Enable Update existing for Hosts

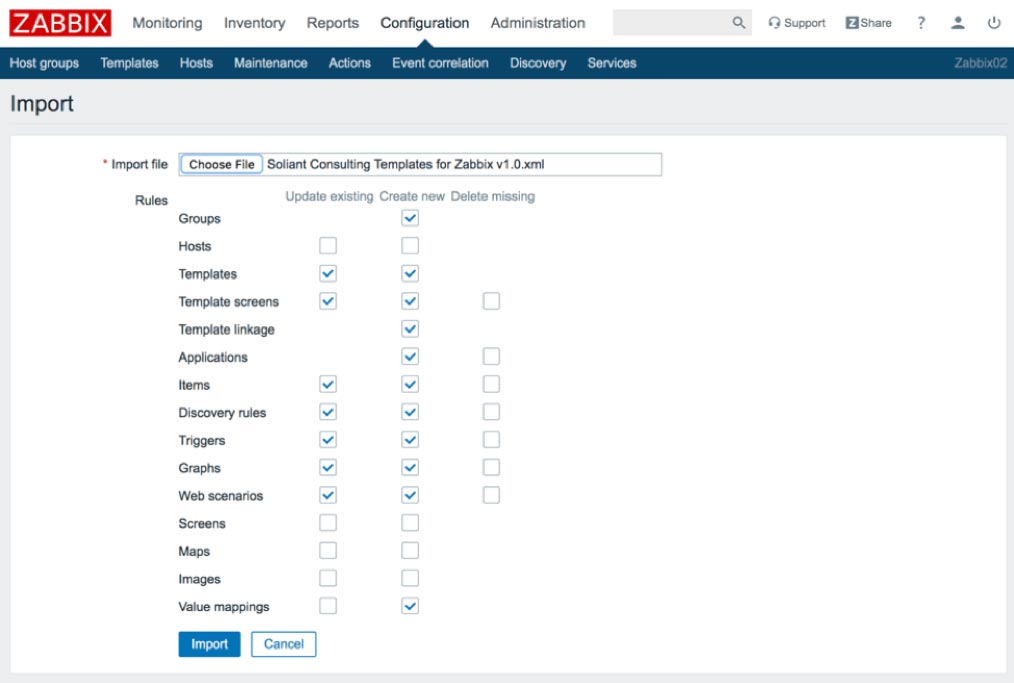click(328, 246)
